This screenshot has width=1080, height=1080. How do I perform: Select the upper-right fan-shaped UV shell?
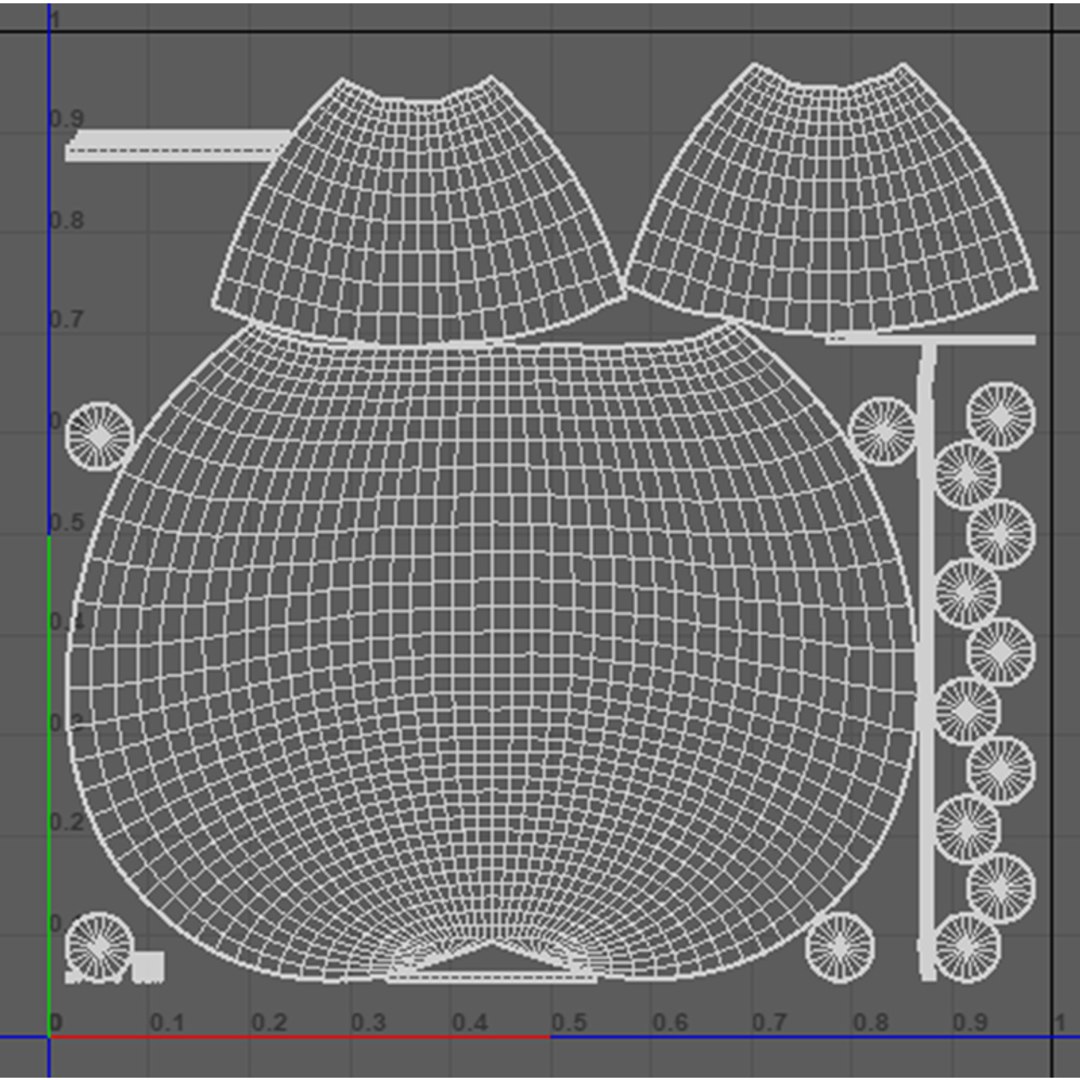(831, 198)
